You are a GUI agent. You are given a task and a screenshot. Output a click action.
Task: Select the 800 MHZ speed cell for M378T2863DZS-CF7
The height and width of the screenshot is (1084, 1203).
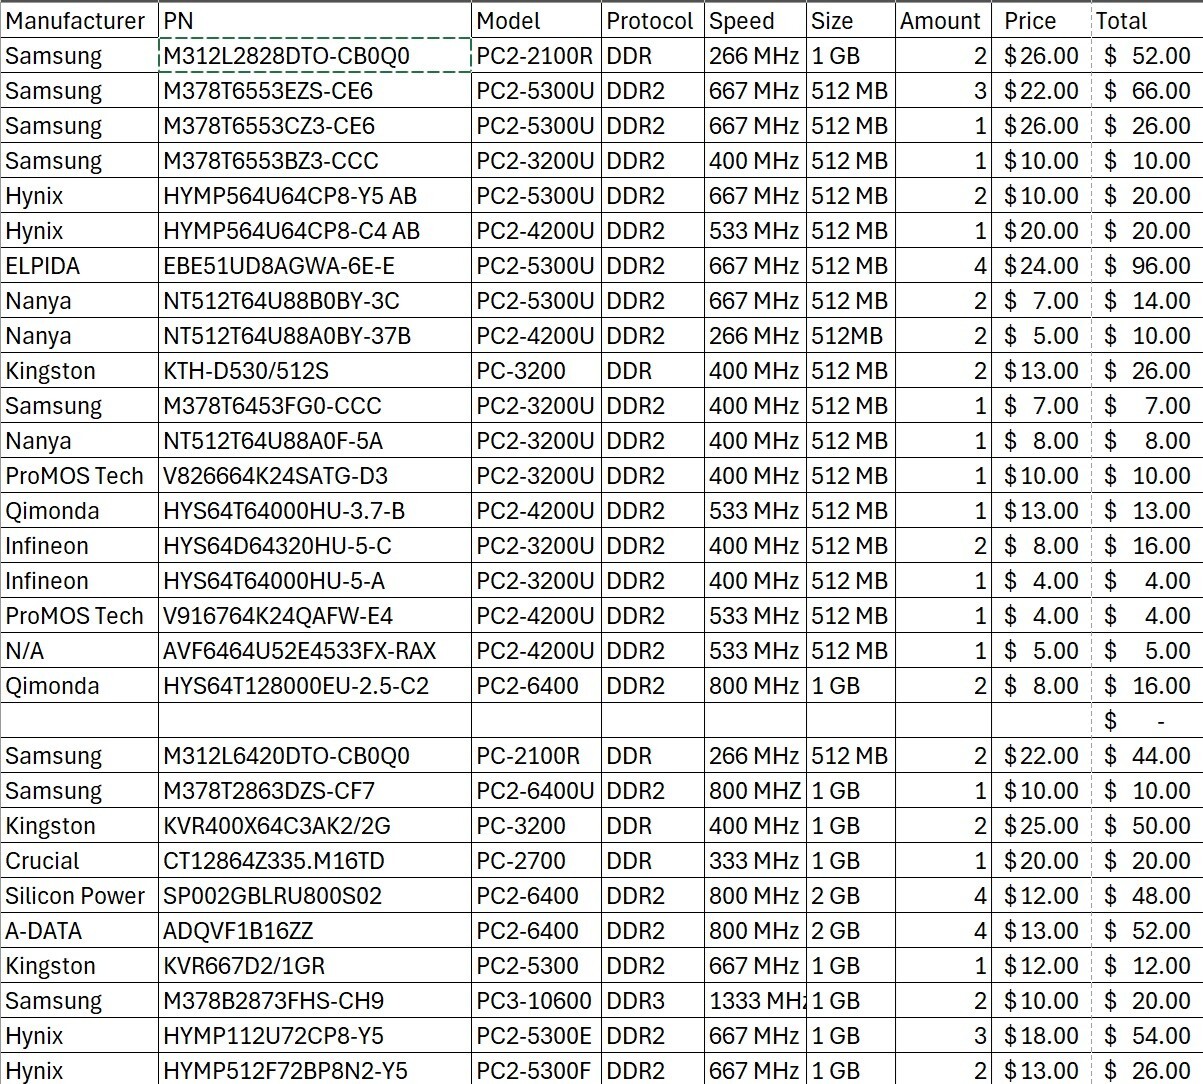[x=755, y=791]
